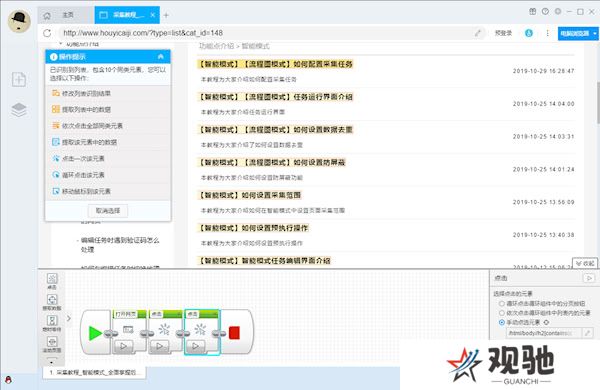The height and width of the screenshot is (390, 600).
Task: Open article 如何设置防屏蔽 link
Action: point(271,162)
